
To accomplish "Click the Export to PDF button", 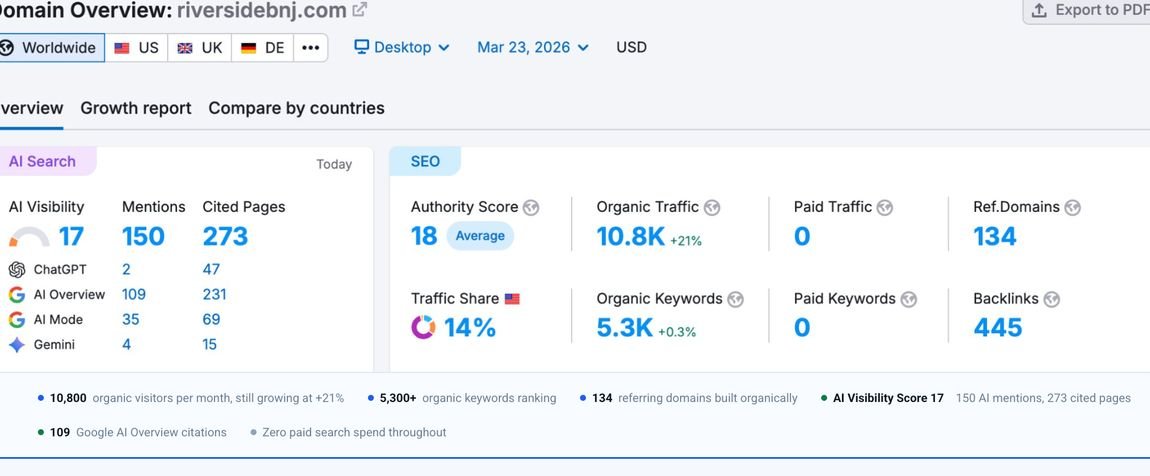I will pyautogui.click(x=1087, y=10).
